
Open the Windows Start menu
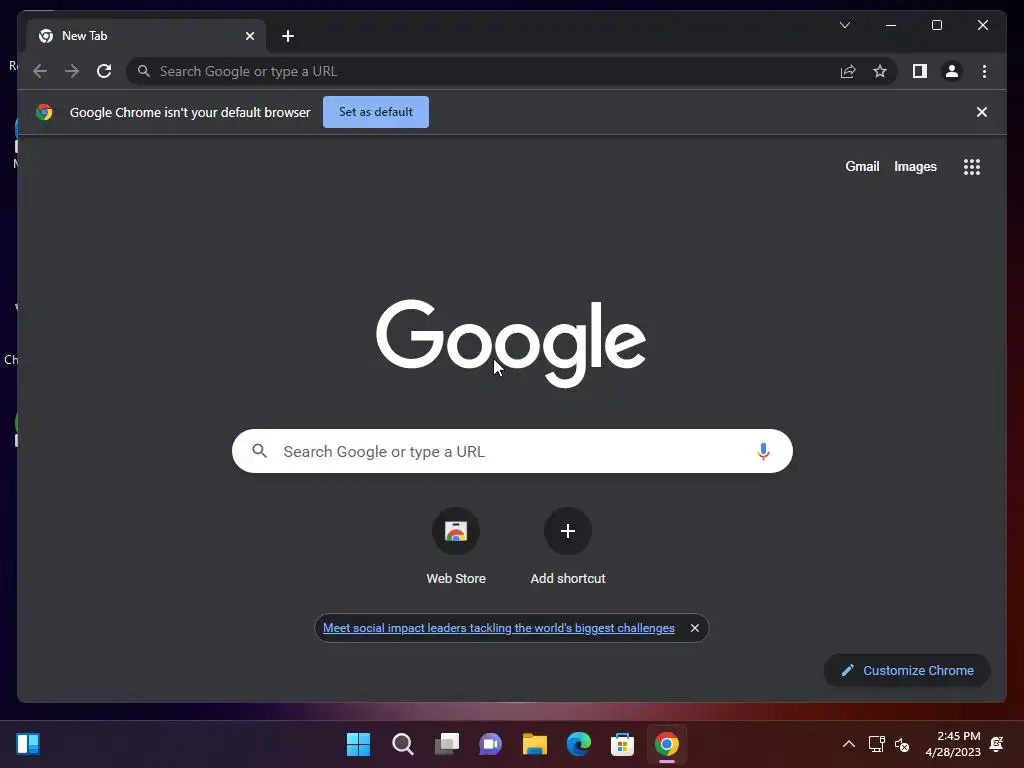359,744
